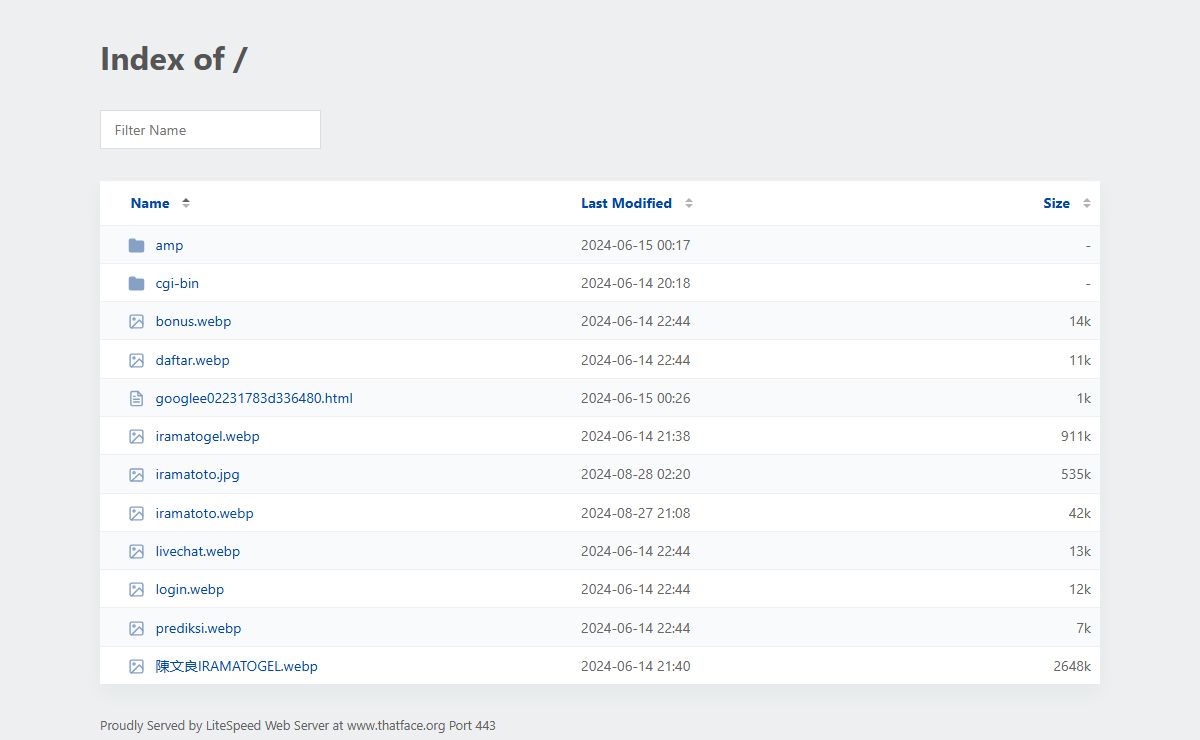
Task: Click the date 2024-06-15 00:17
Action: coord(635,245)
